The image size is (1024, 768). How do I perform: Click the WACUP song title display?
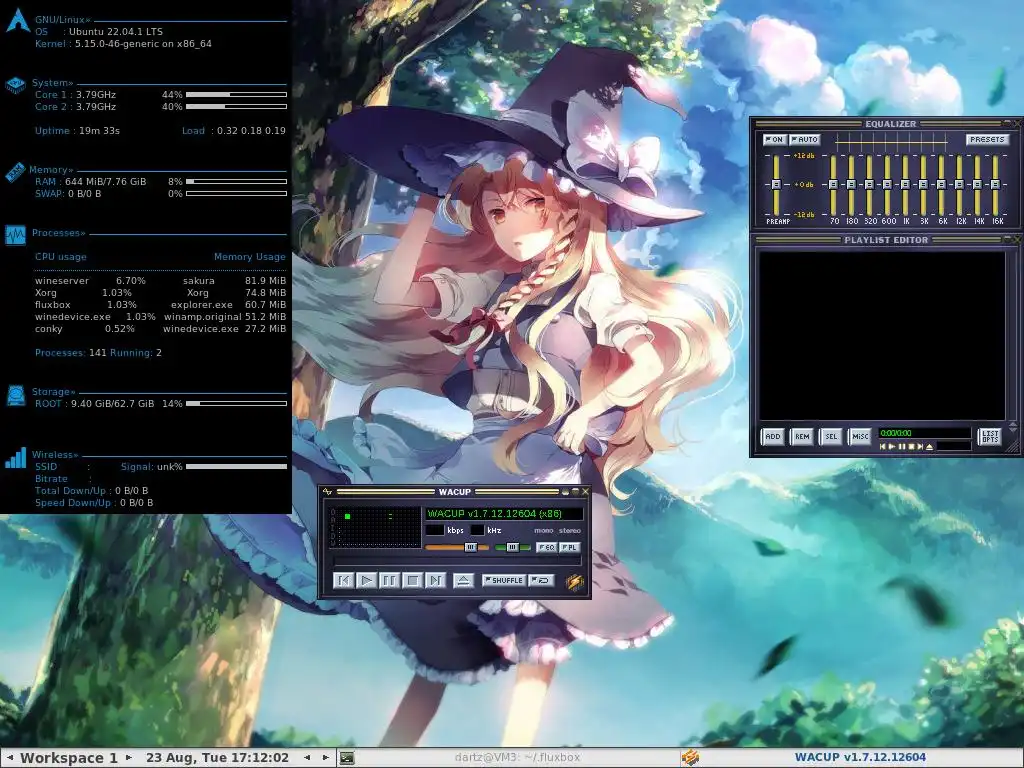504,513
